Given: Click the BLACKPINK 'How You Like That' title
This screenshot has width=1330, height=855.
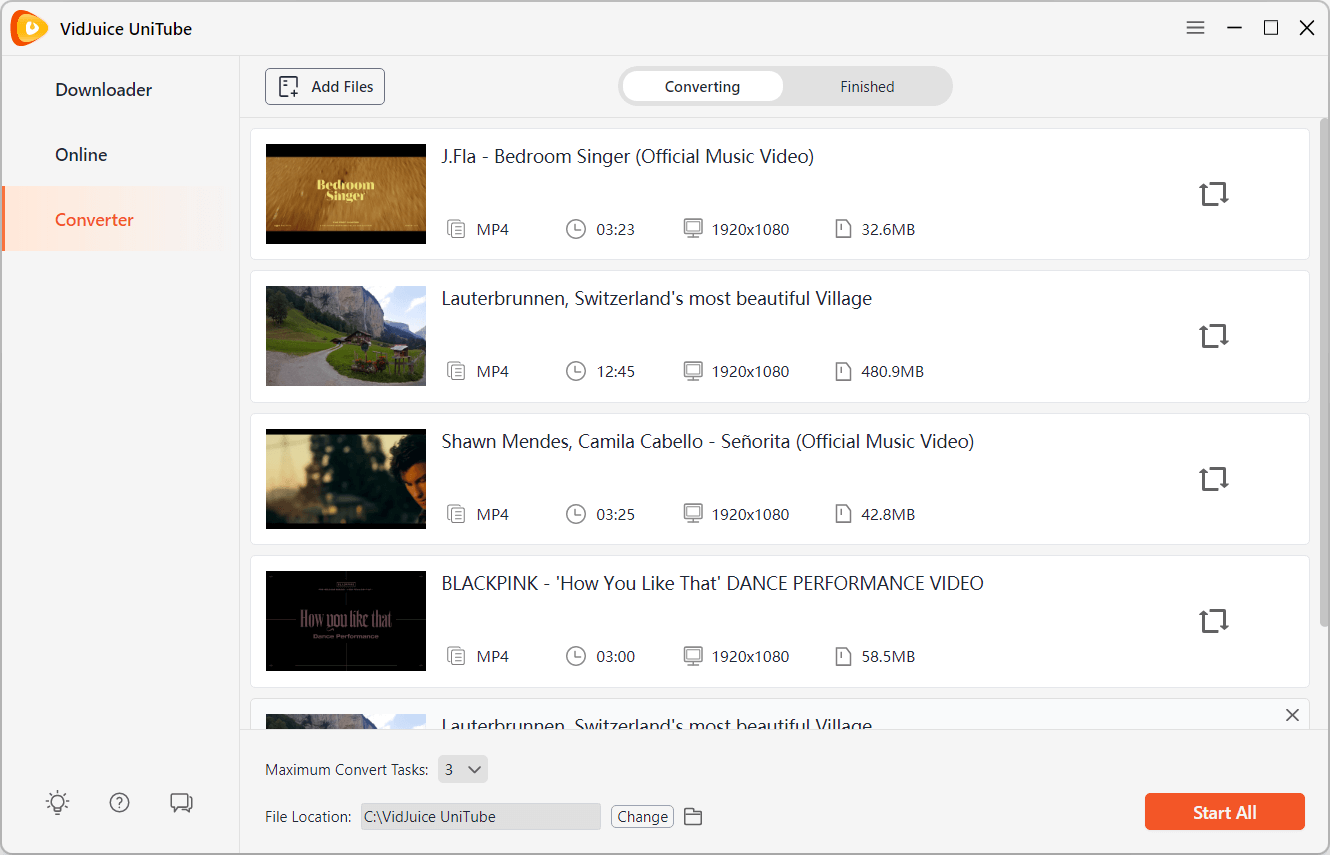Looking at the screenshot, I should pos(712,584).
